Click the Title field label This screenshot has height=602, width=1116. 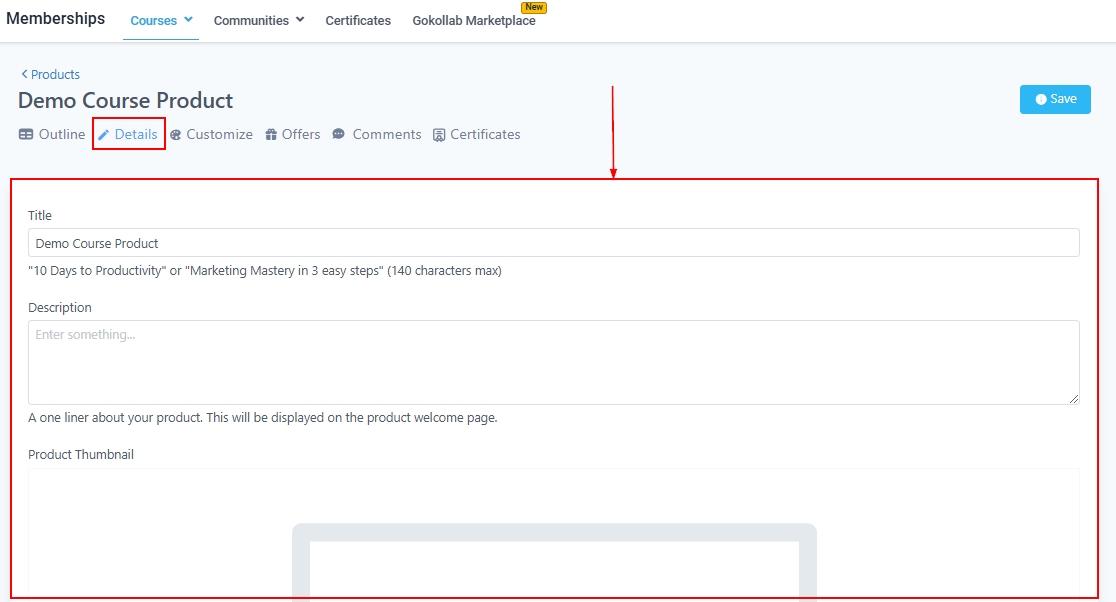tap(40, 216)
